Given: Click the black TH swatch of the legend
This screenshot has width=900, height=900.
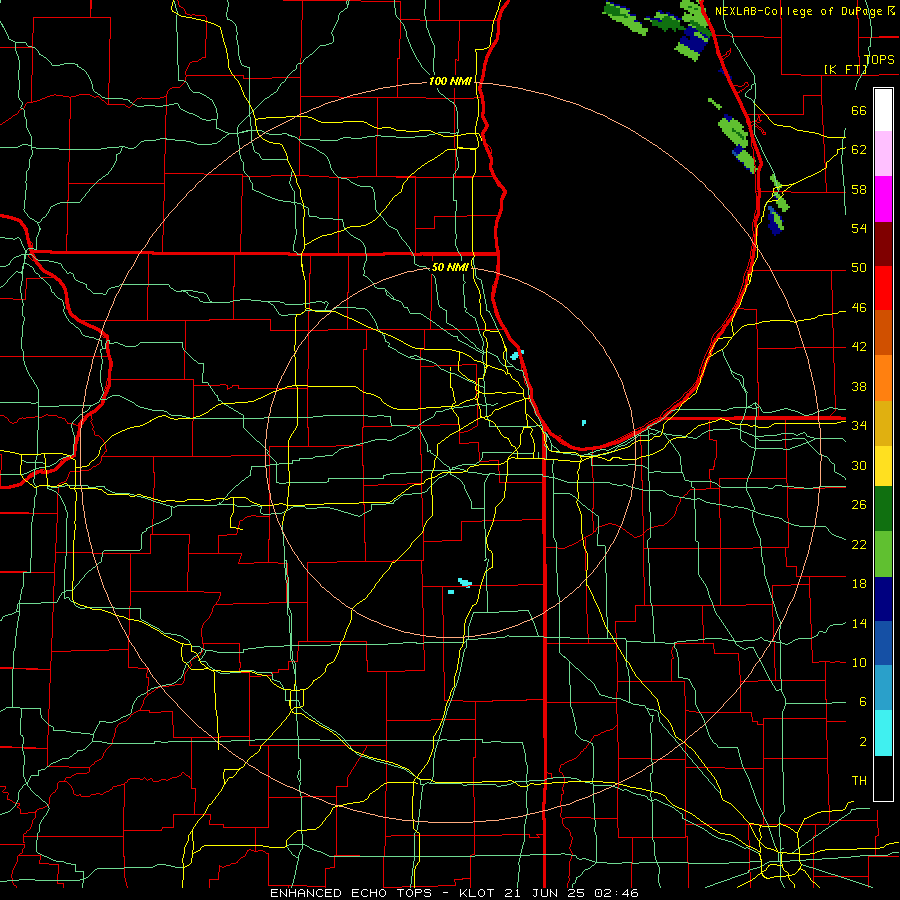Looking at the screenshot, I should pos(883,778).
